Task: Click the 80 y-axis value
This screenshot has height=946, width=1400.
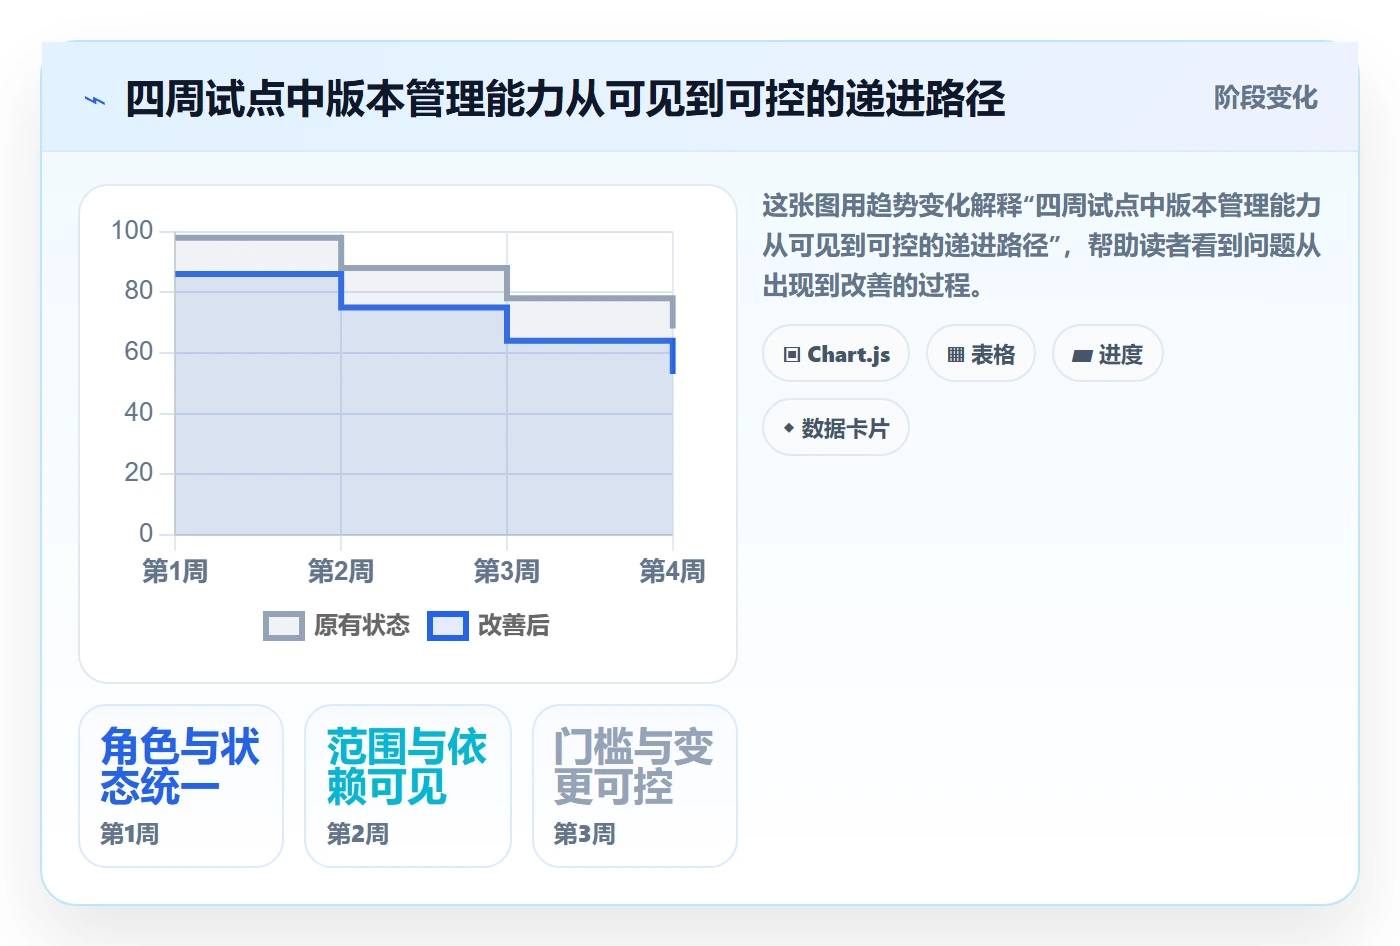Action: (139, 291)
